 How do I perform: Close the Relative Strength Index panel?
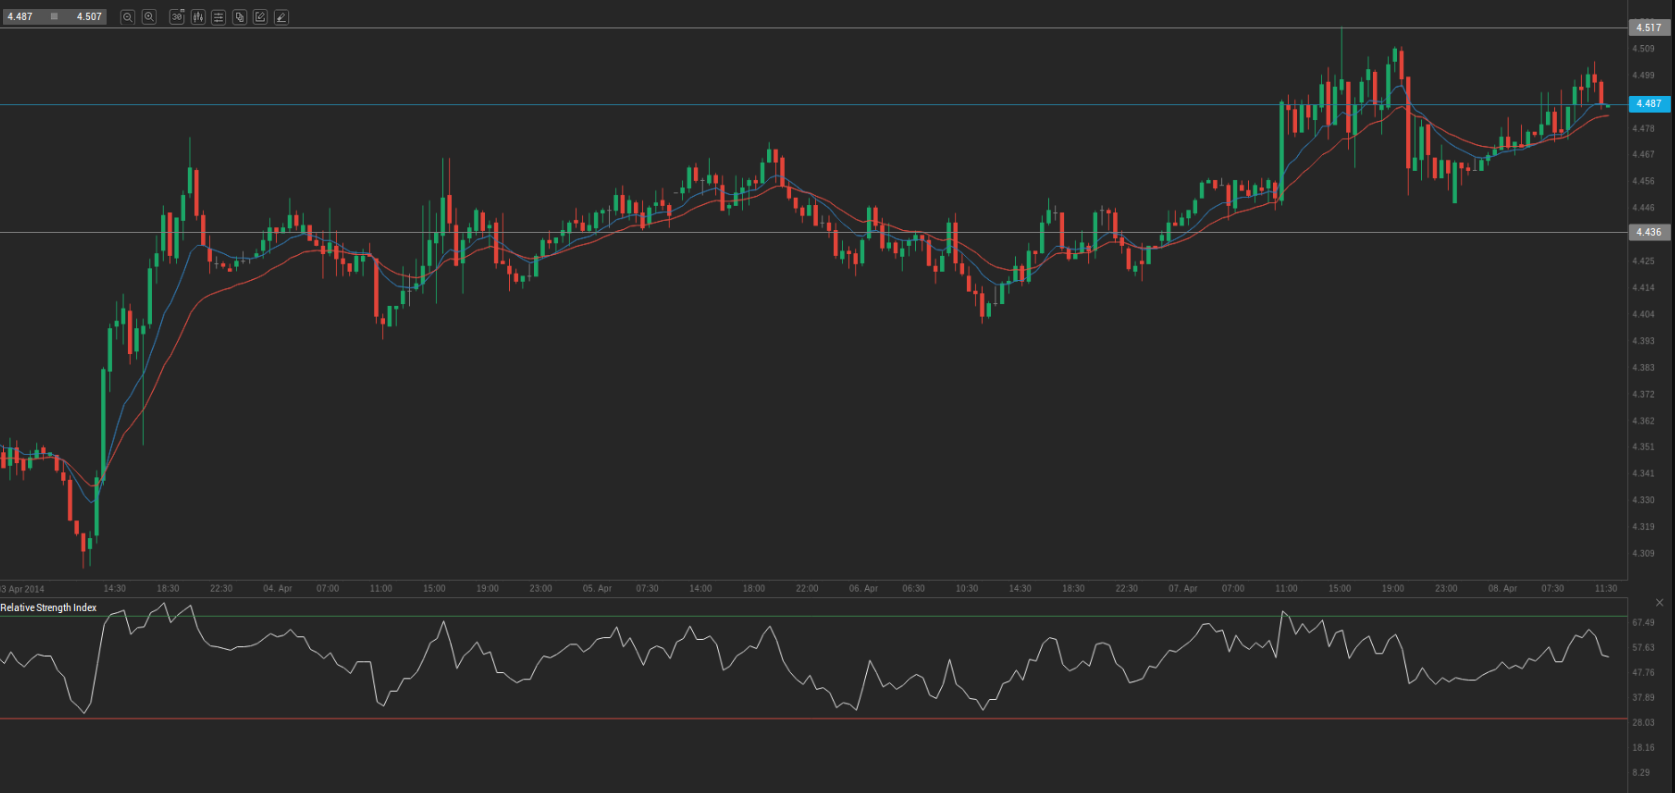(1659, 603)
